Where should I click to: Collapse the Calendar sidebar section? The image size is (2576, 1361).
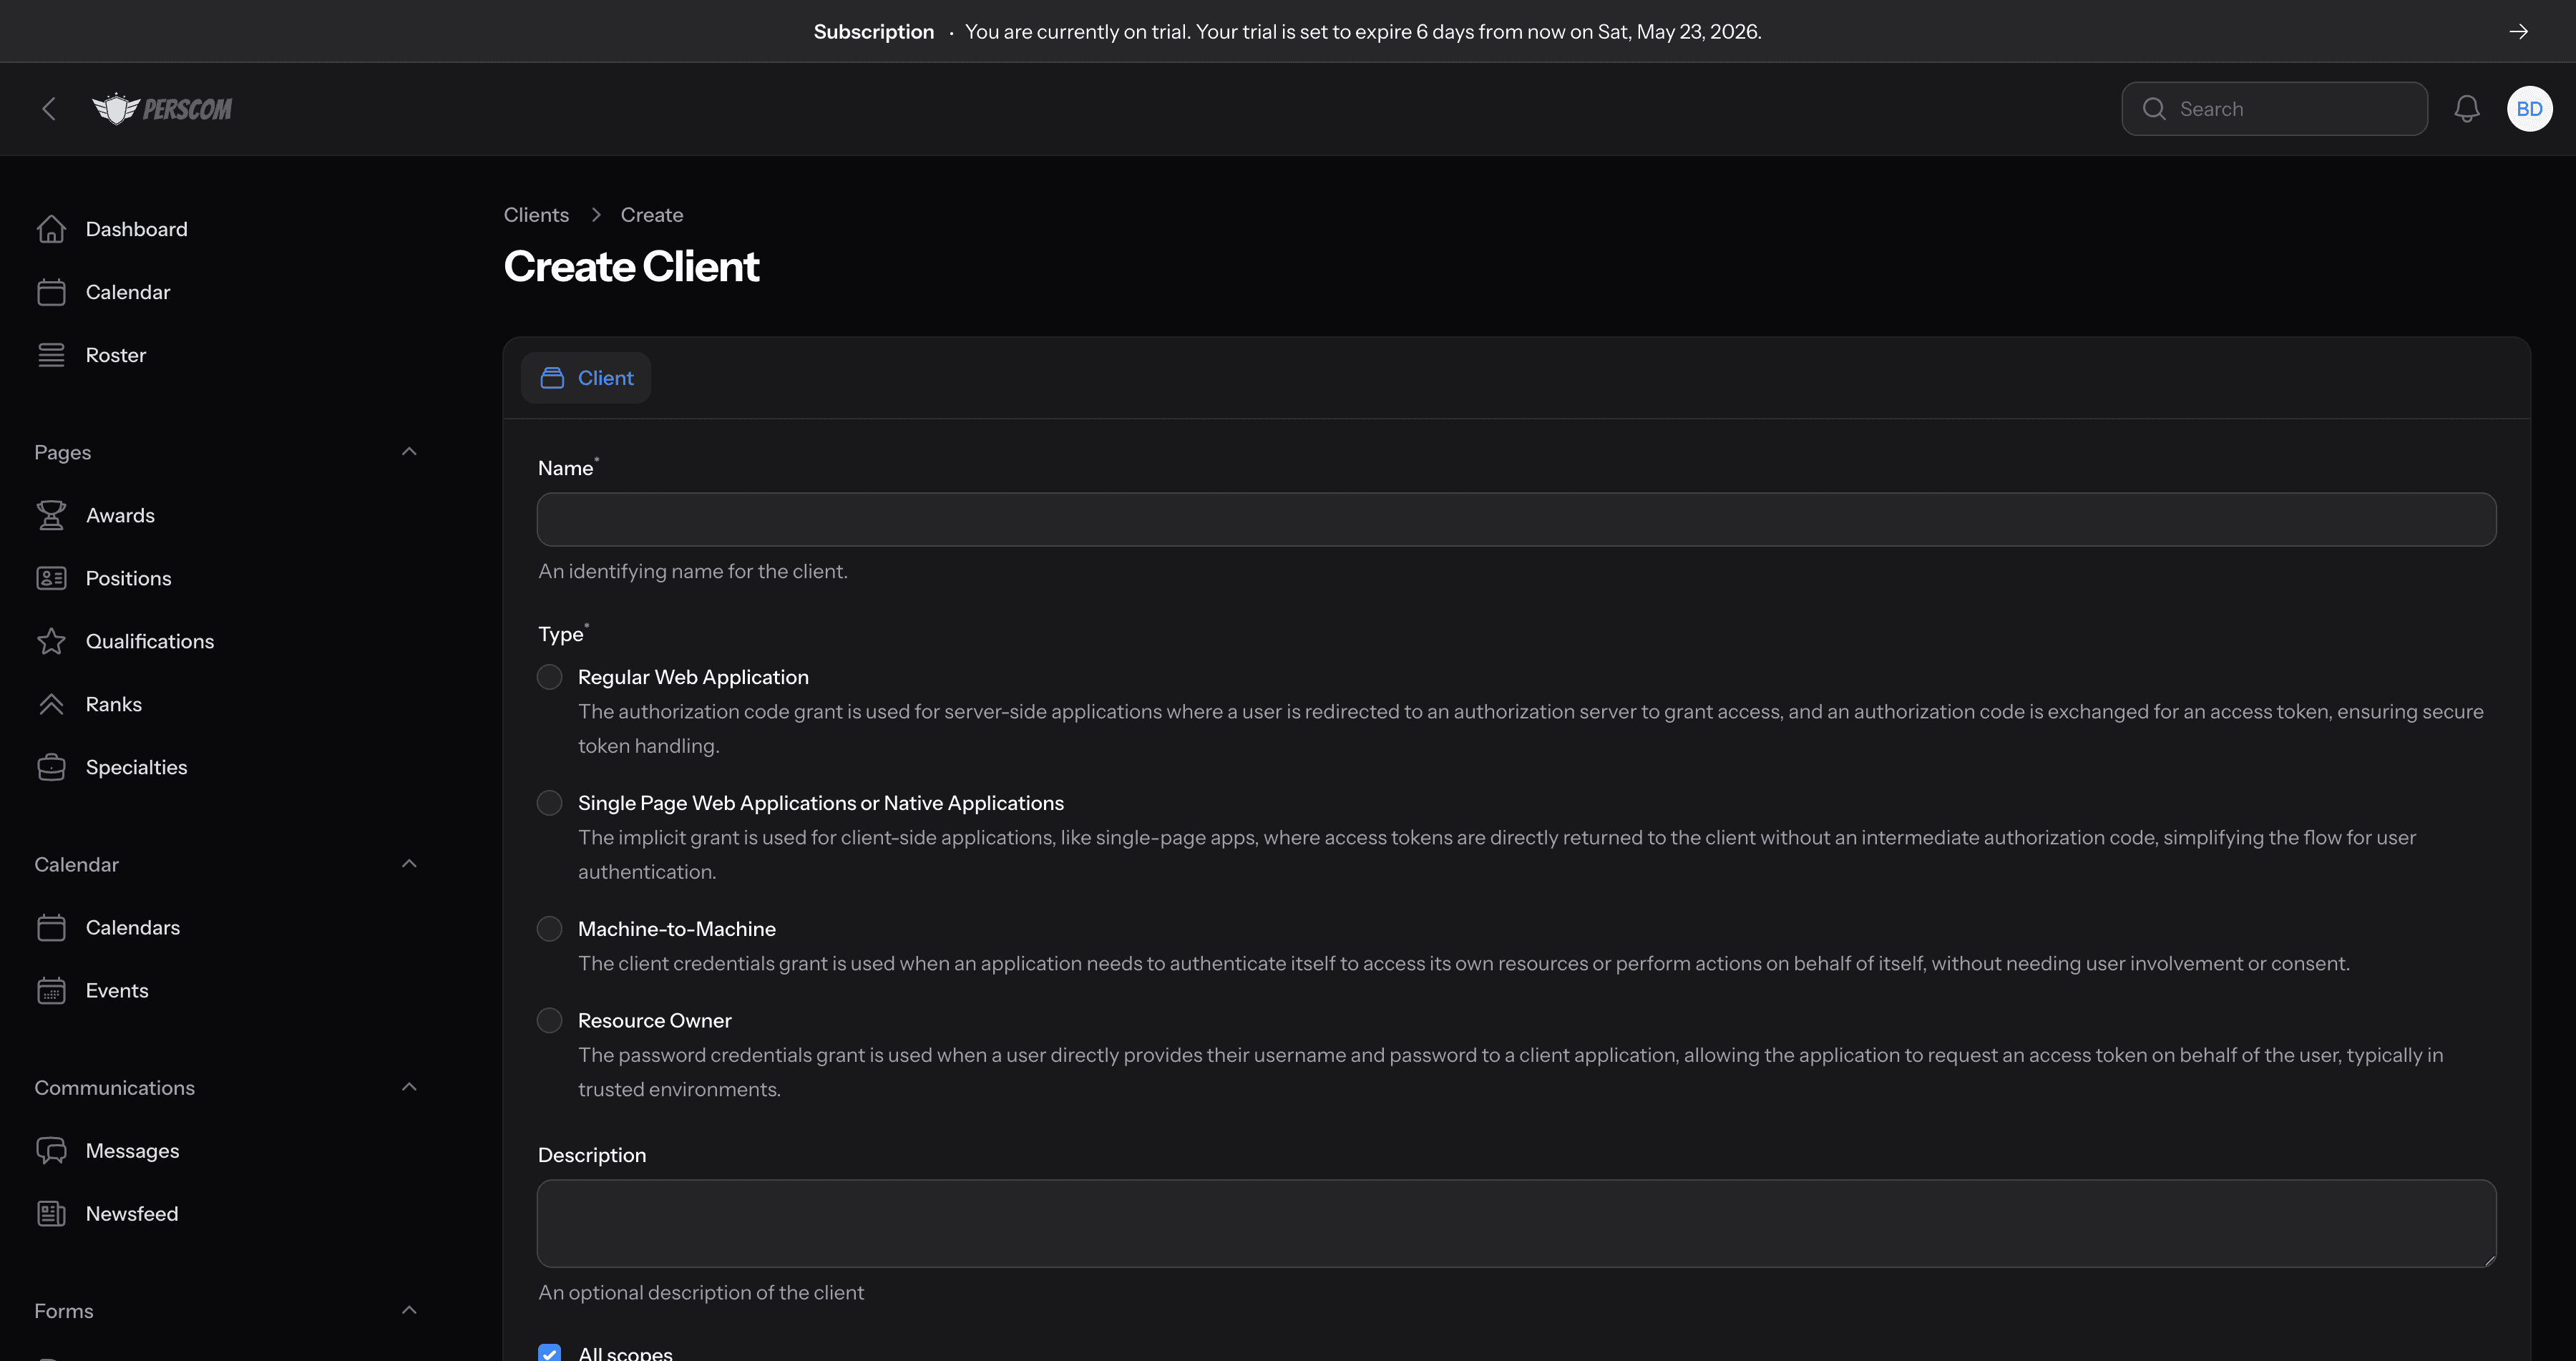[409, 864]
